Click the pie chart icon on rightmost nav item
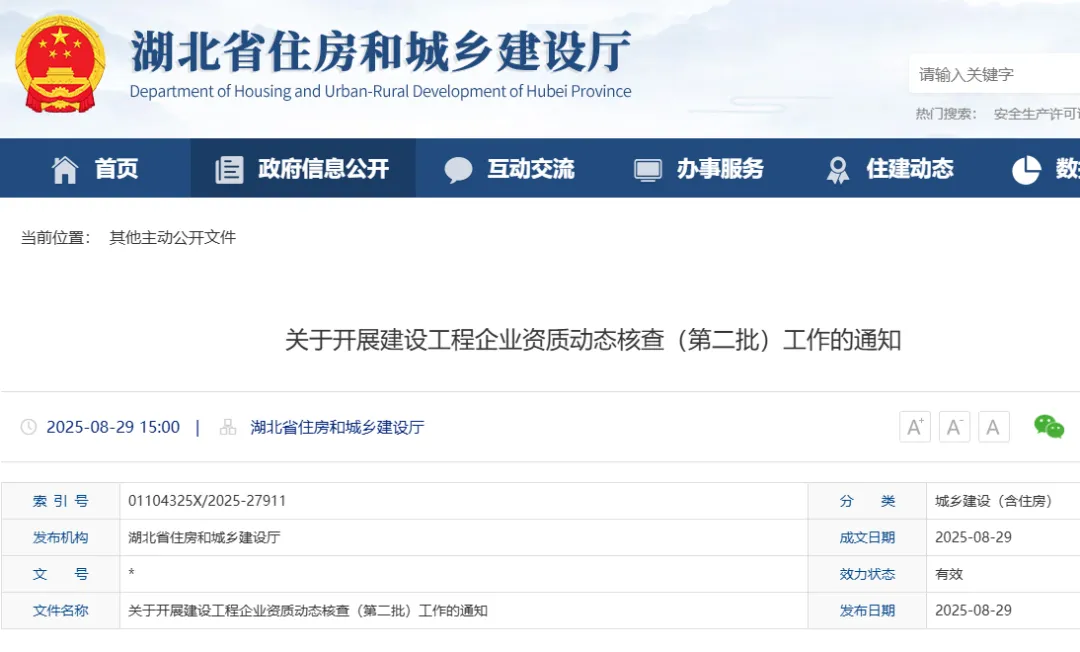The height and width of the screenshot is (652, 1080). (x=1026, y=169)
